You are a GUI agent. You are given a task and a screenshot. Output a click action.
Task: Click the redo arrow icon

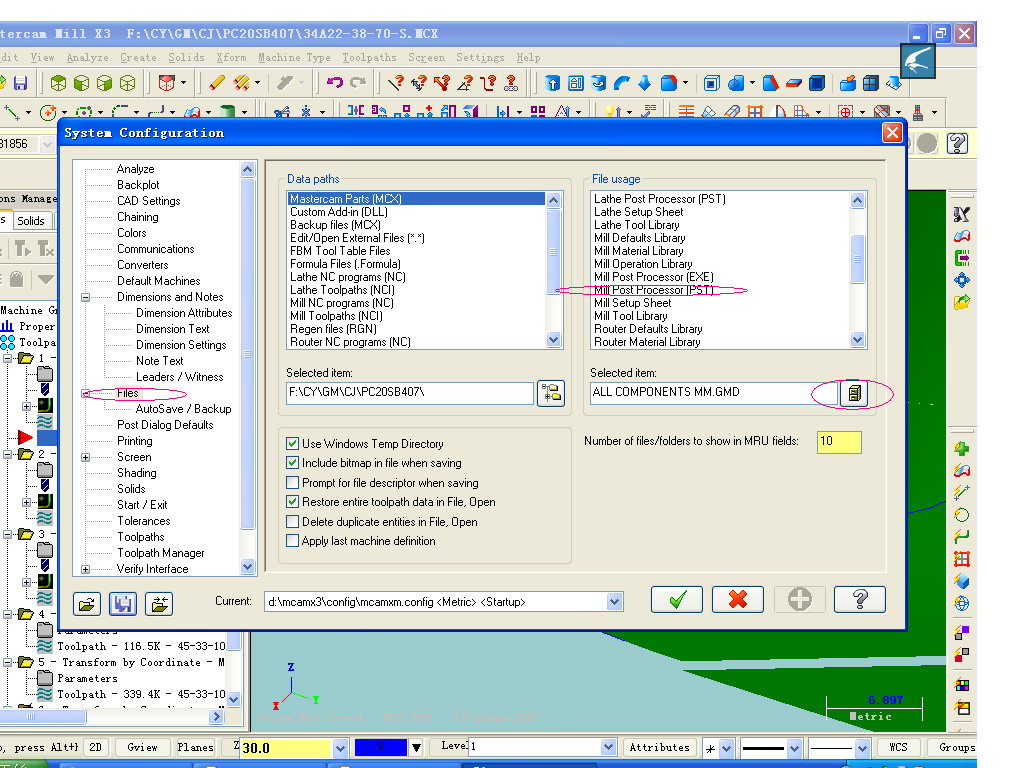[x=358, y=82]
